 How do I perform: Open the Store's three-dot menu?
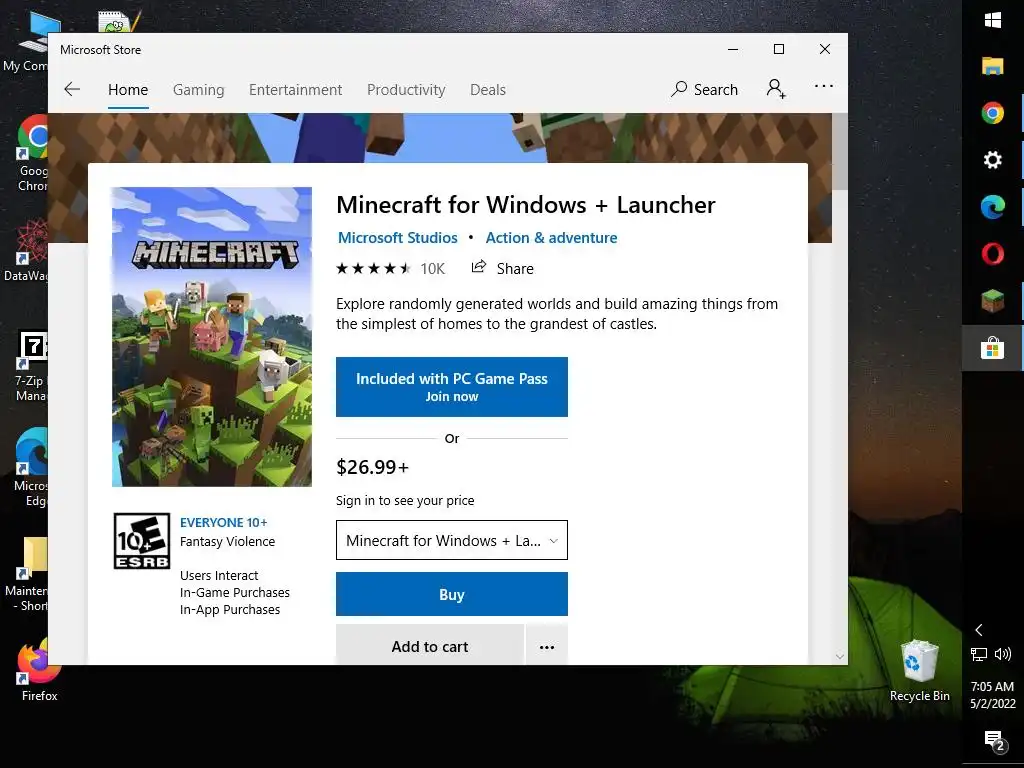pyautogui.click(x=824, y=86)
